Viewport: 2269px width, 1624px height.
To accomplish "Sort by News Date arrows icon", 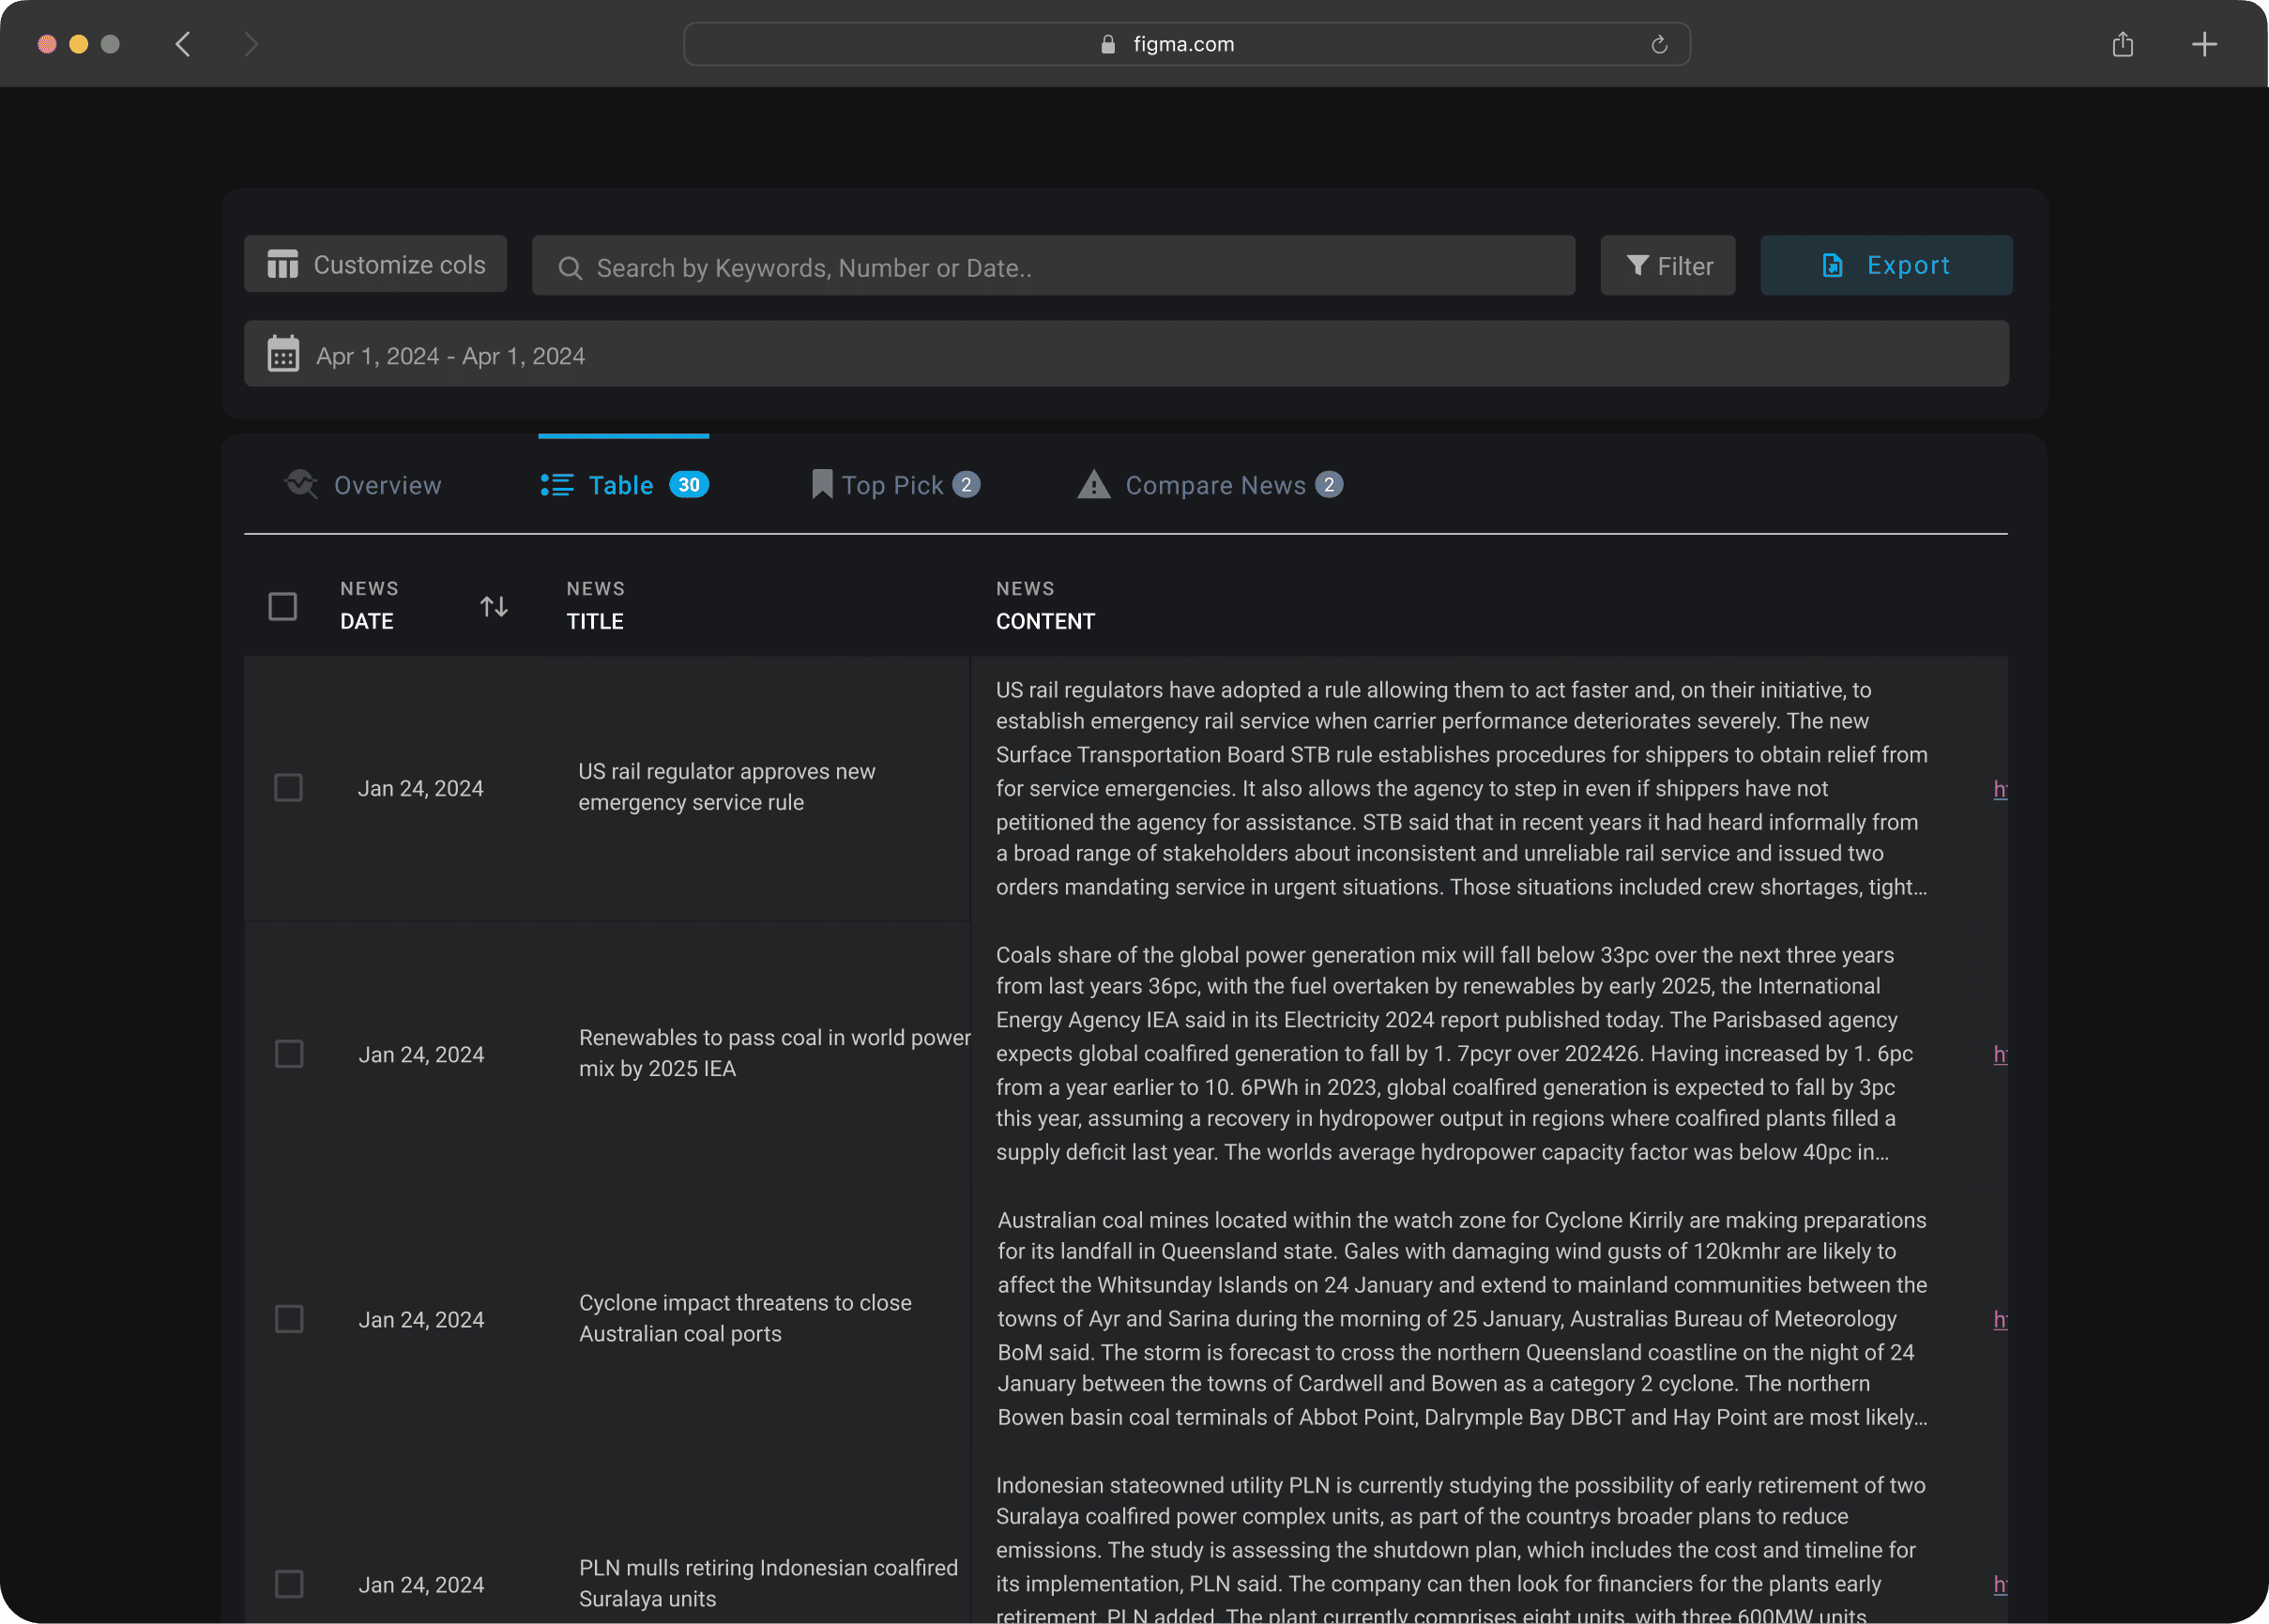I will click(494, 606).
